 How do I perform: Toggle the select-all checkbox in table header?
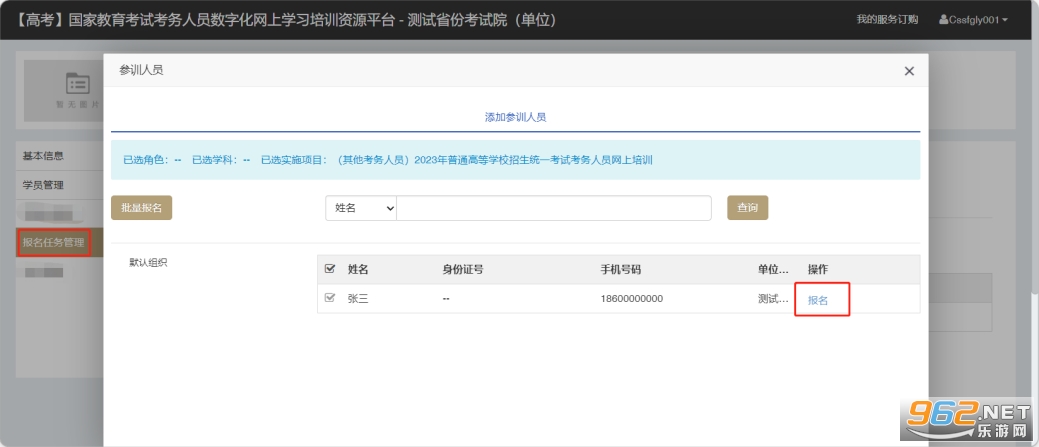tap(329, 269)
